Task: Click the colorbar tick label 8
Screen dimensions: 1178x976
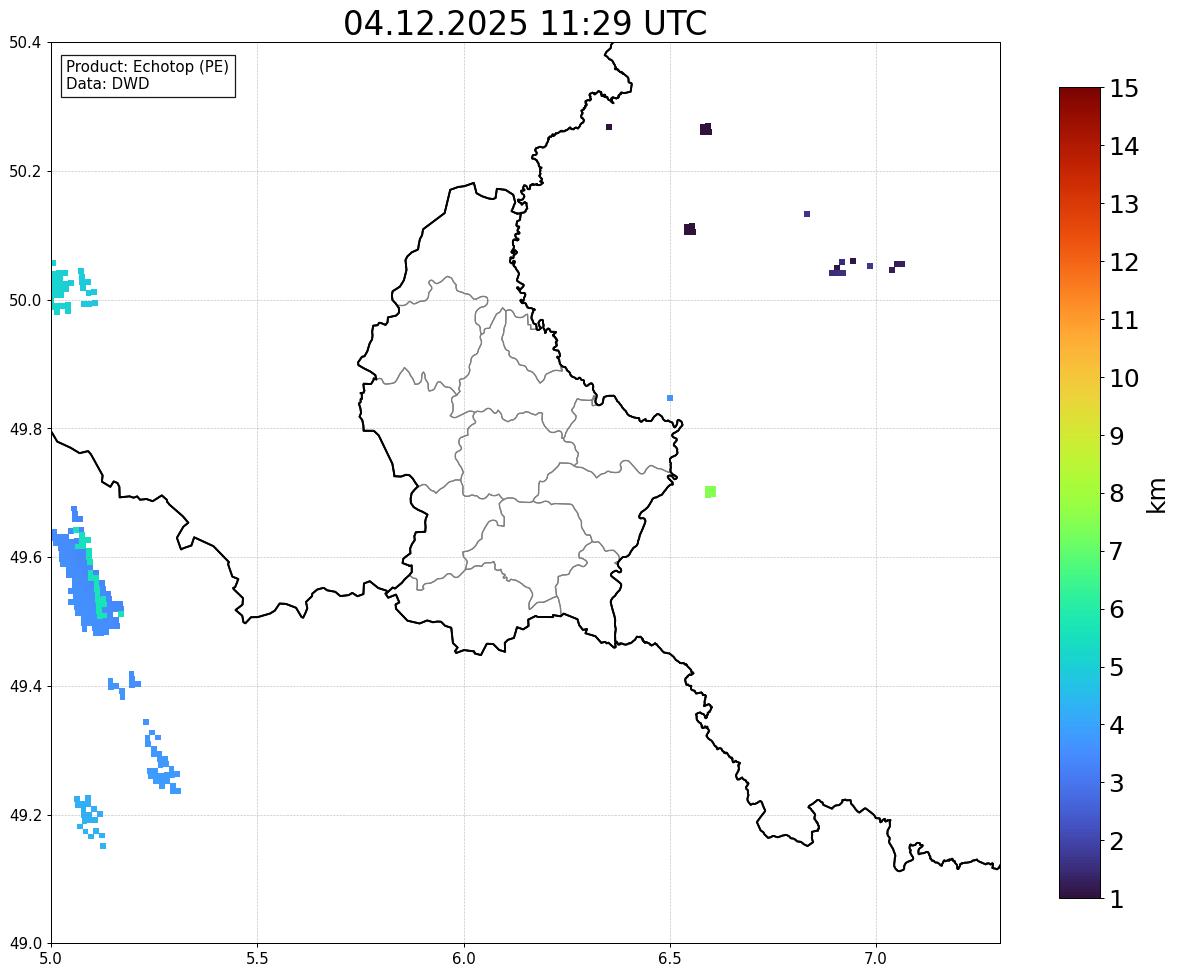Action: click(1117, 494)
